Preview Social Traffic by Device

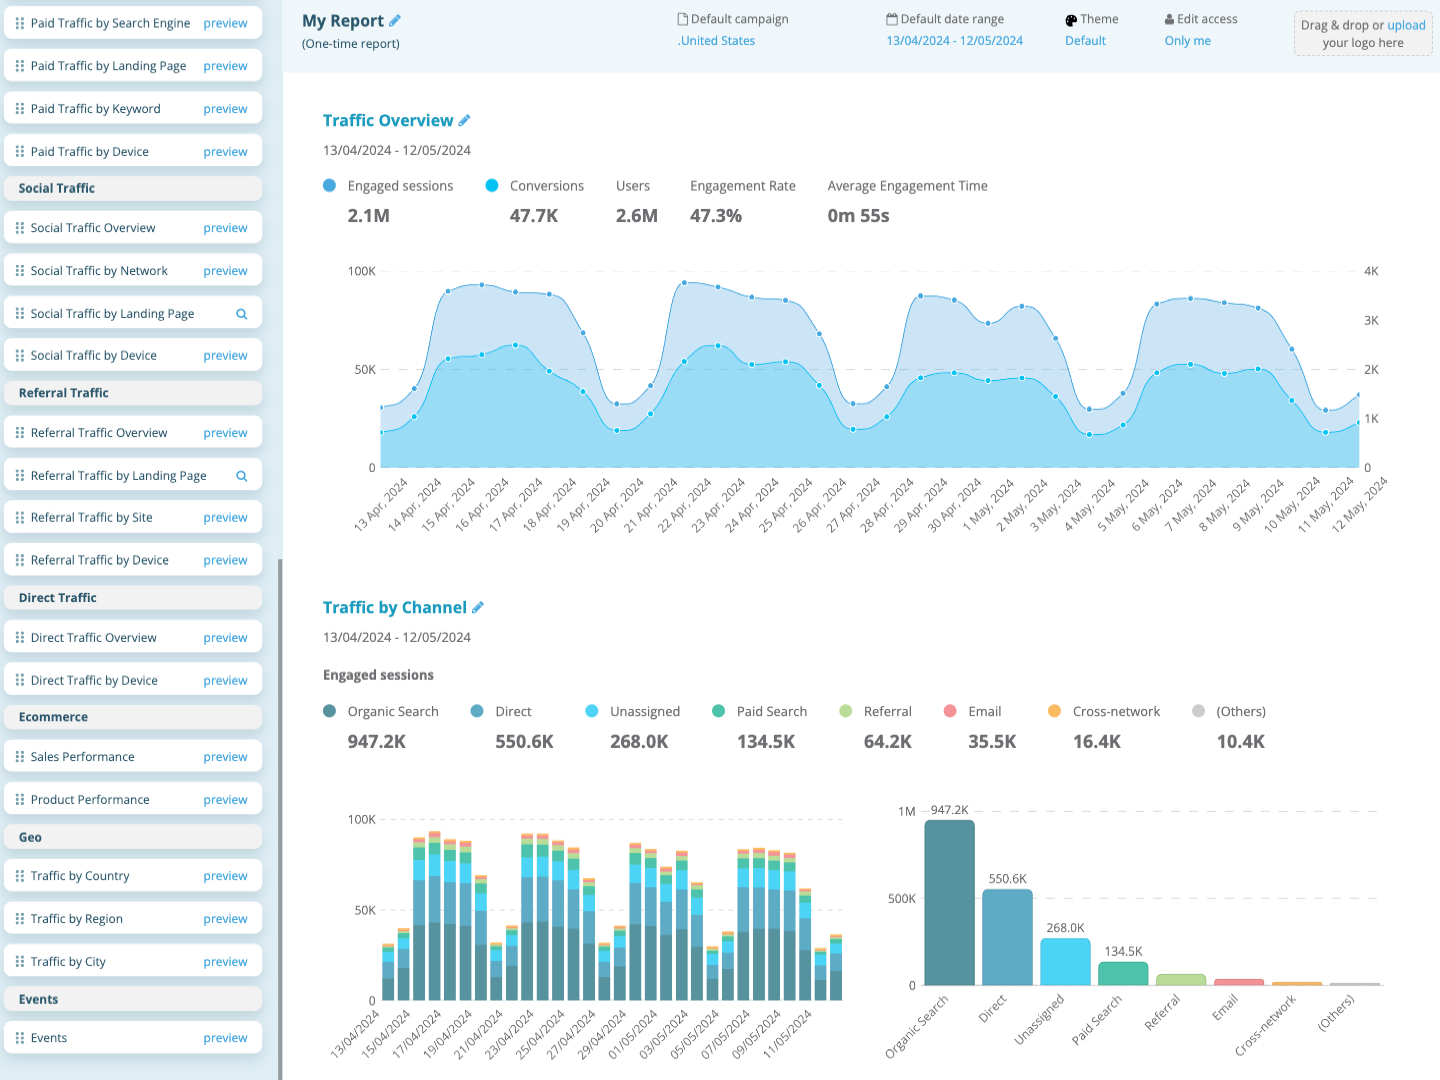tap(225, 356)
